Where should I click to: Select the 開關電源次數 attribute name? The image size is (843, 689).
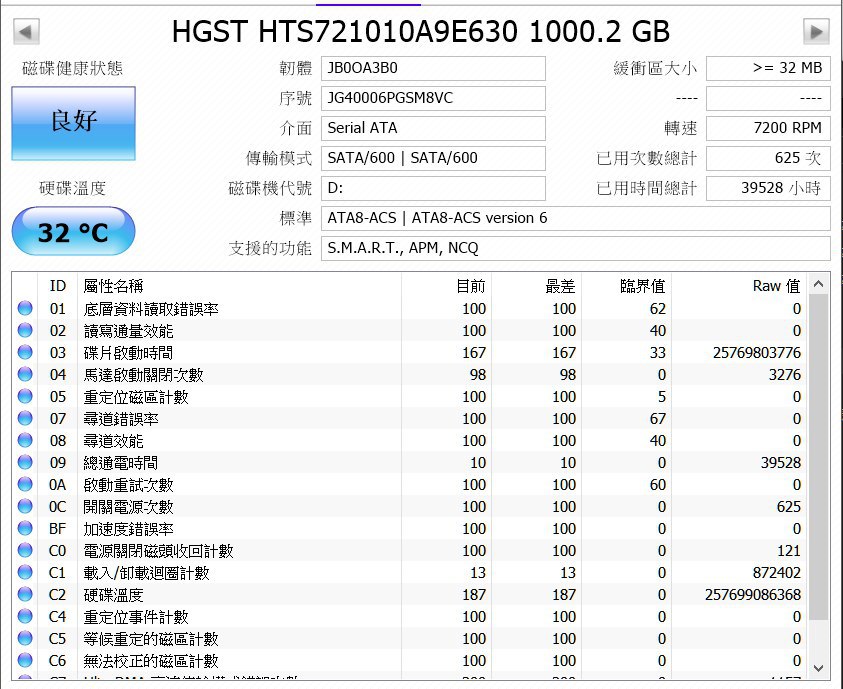pos(128,507)
